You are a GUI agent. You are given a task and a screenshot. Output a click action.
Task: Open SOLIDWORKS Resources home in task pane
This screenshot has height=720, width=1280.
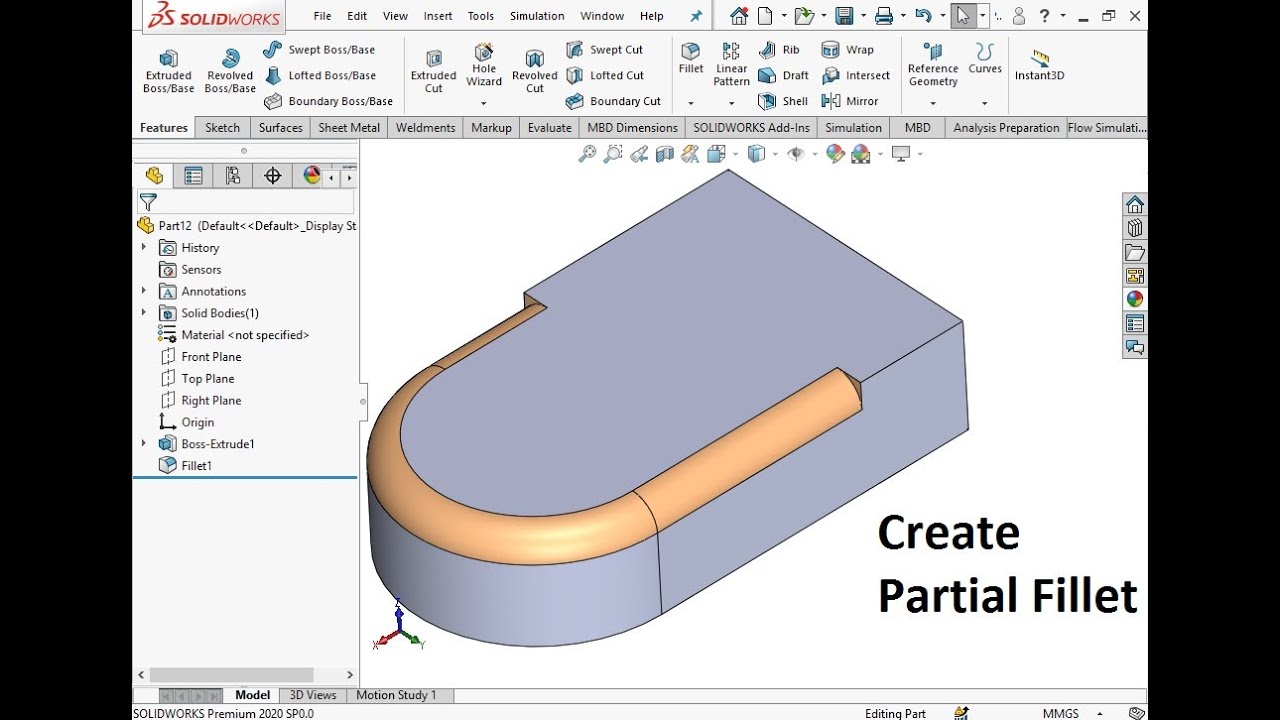[1134, 204]
